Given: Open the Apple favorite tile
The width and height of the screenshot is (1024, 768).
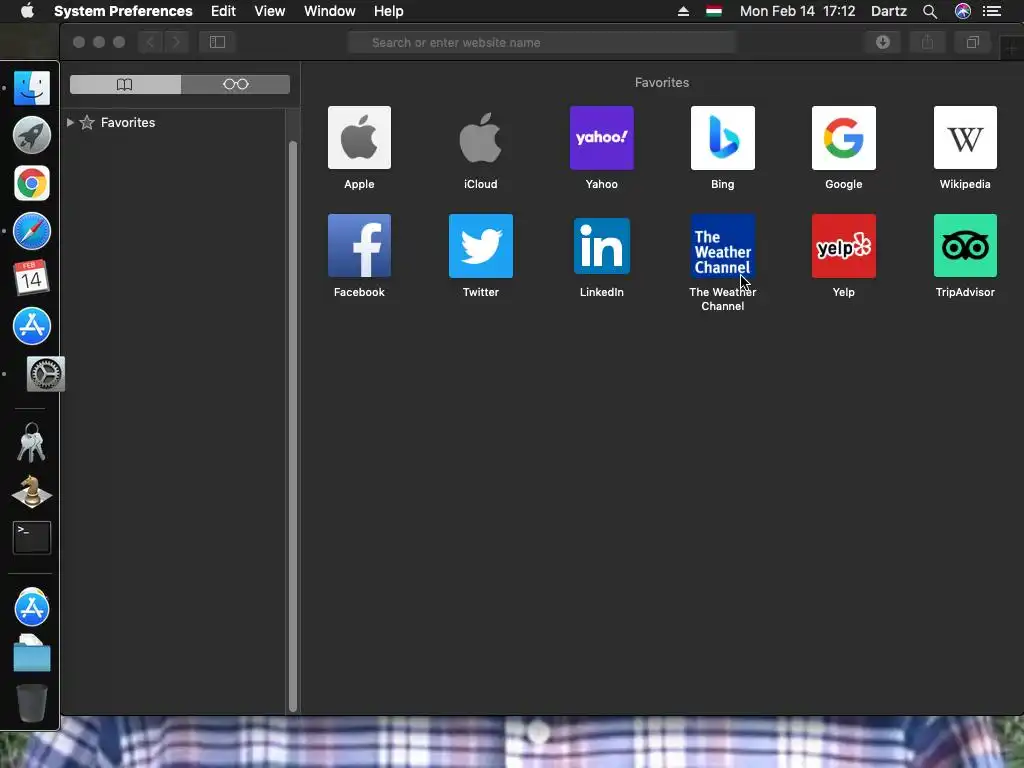Looking at the screenshot, I should tap(359, 138).
